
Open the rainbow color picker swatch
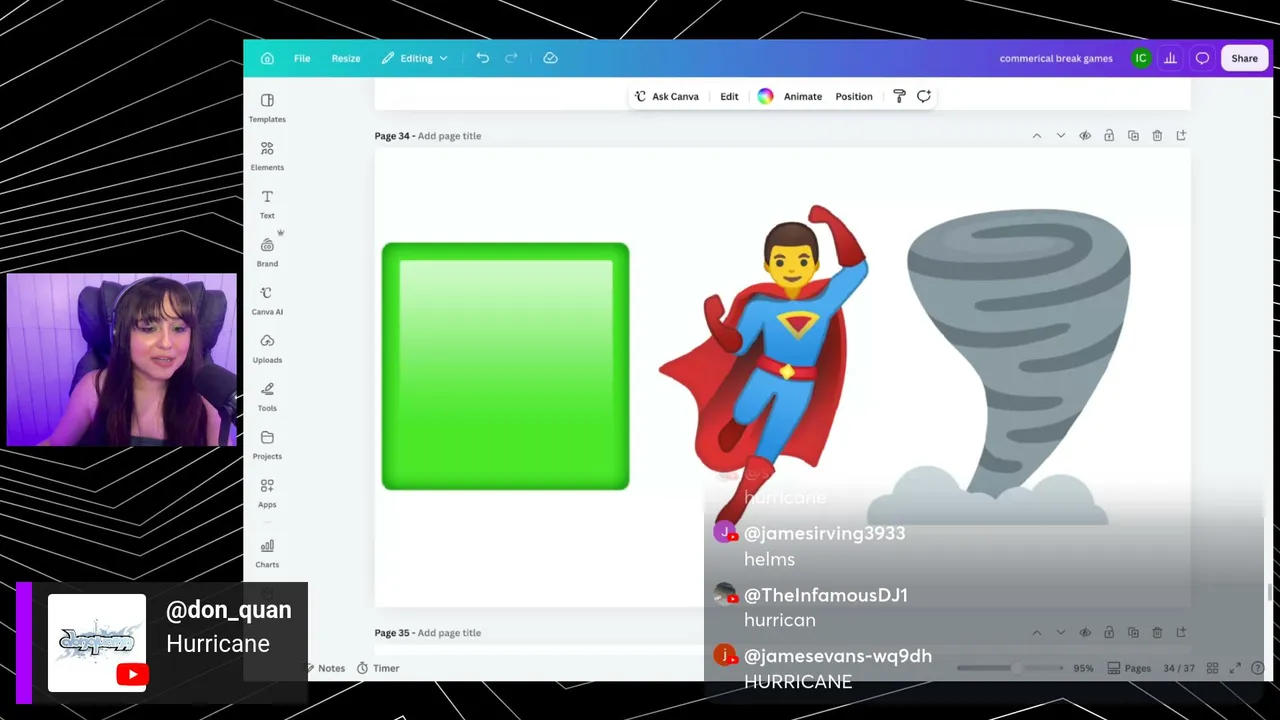pyautogui.click(x=765, y=96)
